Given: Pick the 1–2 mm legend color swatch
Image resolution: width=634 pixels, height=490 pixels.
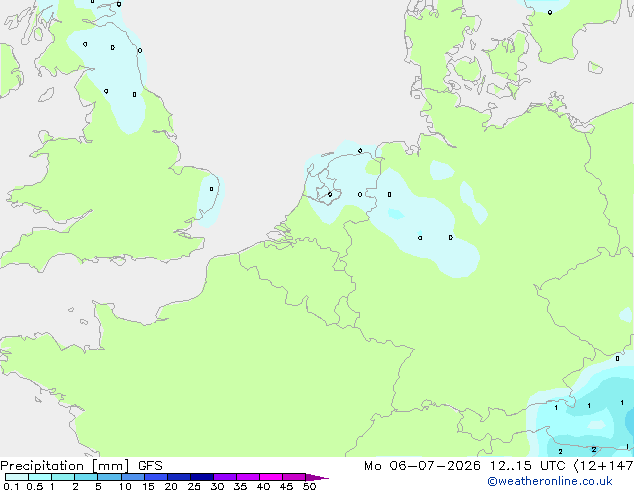Looking at the screenshot, I should pos(63,477).
